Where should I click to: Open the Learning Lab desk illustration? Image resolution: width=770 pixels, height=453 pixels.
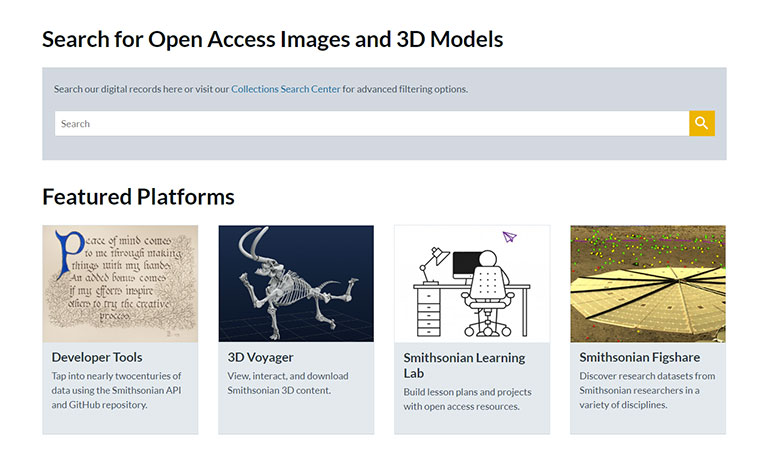pyautogui.click(x=472, y=284)
